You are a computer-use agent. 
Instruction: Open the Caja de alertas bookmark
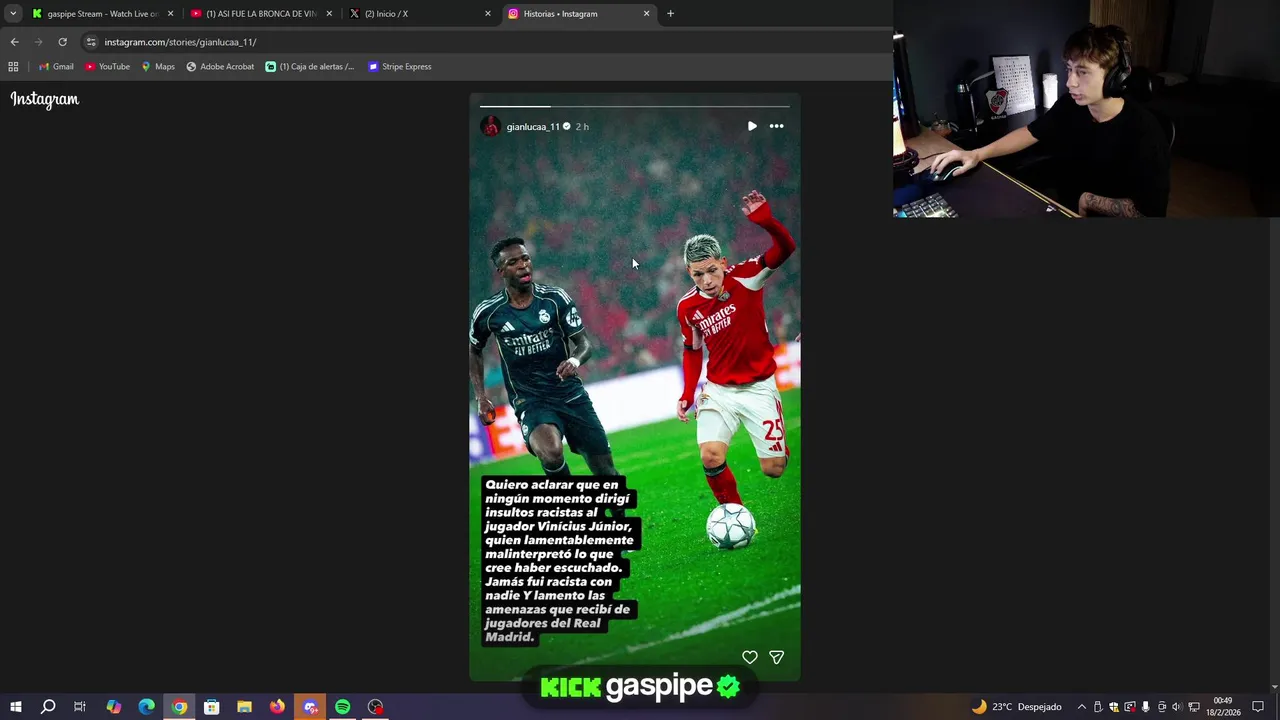310,67
